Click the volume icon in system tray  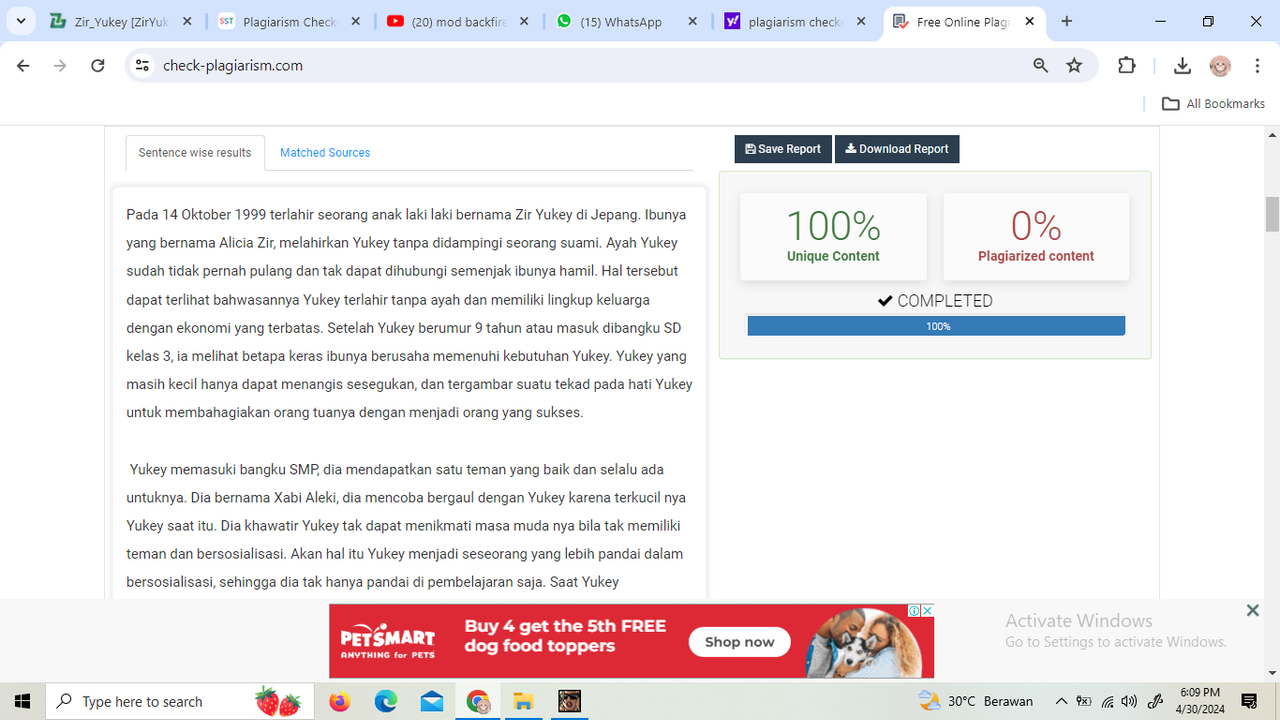pos(1129,701)
